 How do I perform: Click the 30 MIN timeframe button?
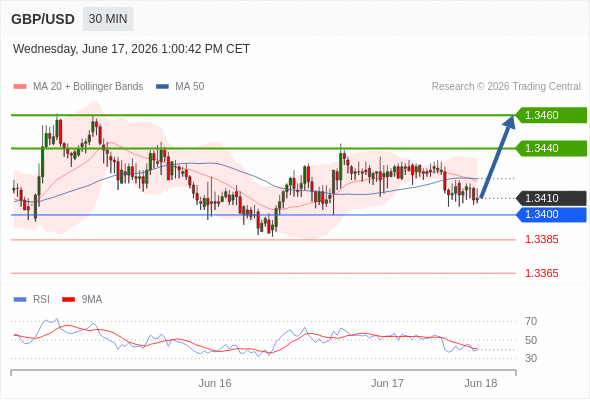pos(108,19)
